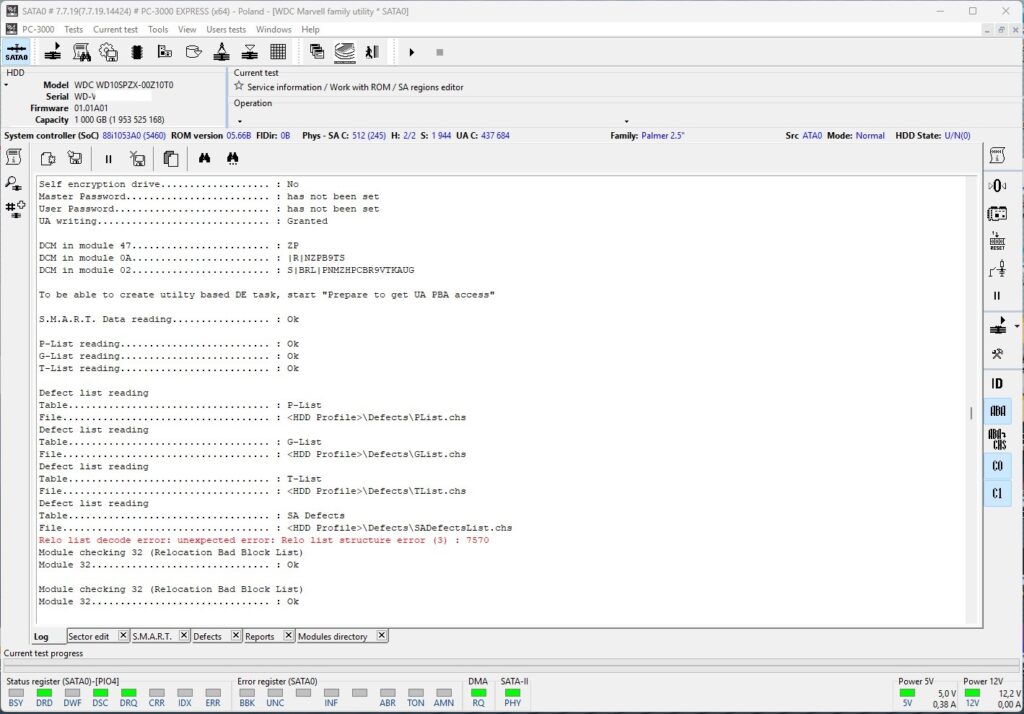Click the gear-with-floppy-disk icon in main toolbar
The height and width of the screenshot is (714, 1024).
pyautogui.click(x=108, y=52)
